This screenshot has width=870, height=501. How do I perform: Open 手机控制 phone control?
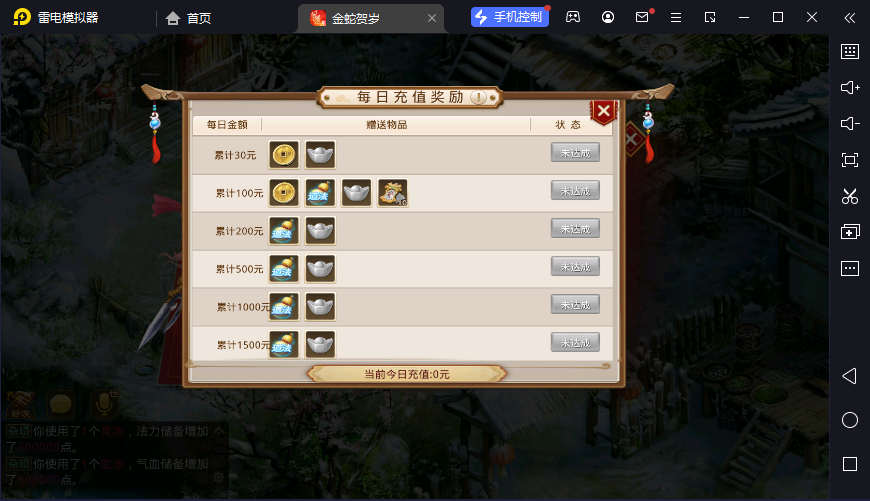point(510,17)
